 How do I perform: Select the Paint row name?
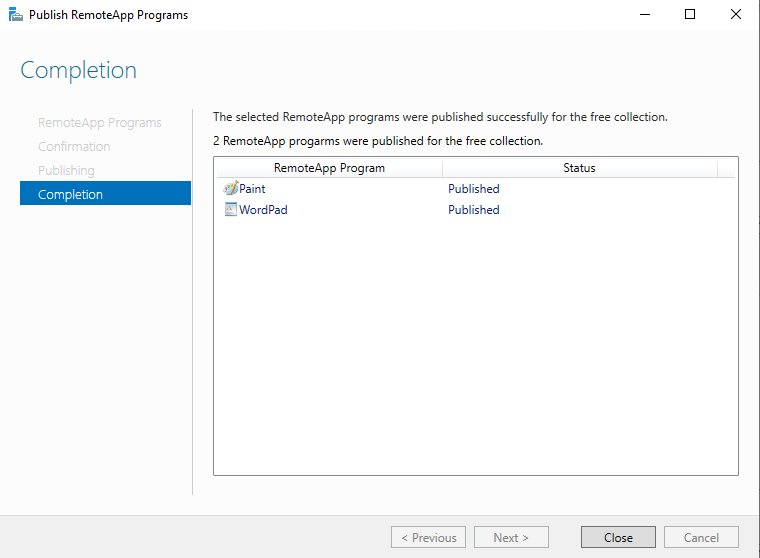click(252, 189)
